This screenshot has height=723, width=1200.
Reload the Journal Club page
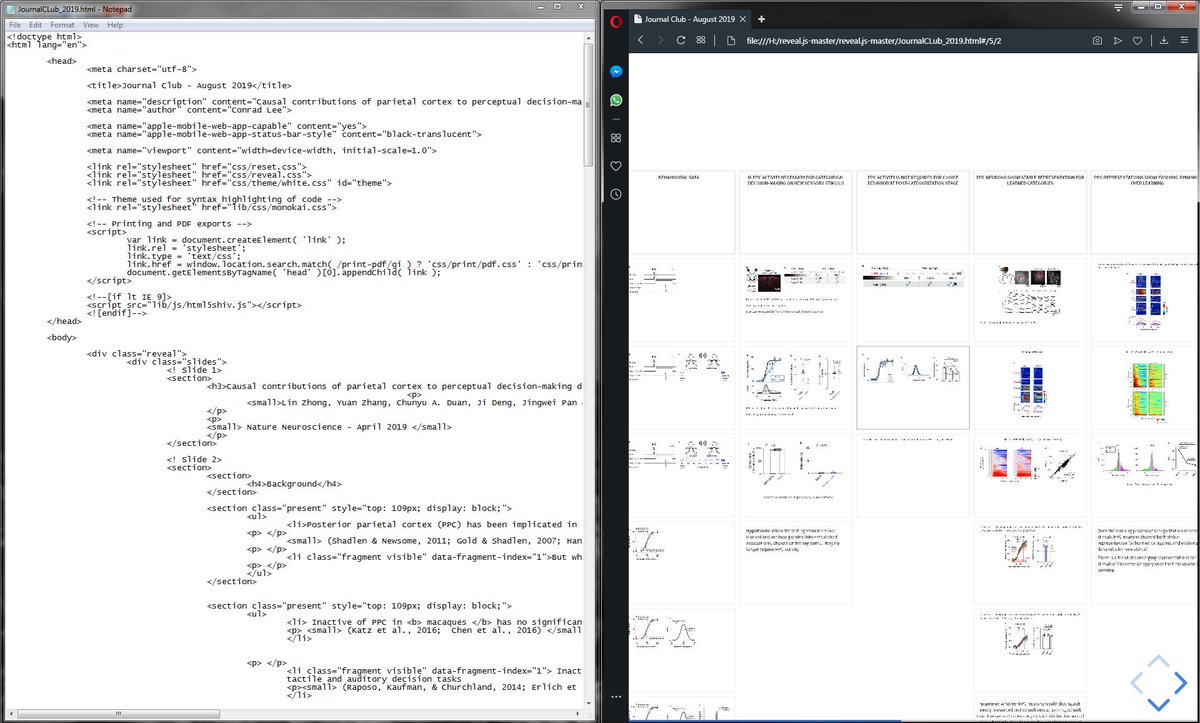click(x=681, y=41)
